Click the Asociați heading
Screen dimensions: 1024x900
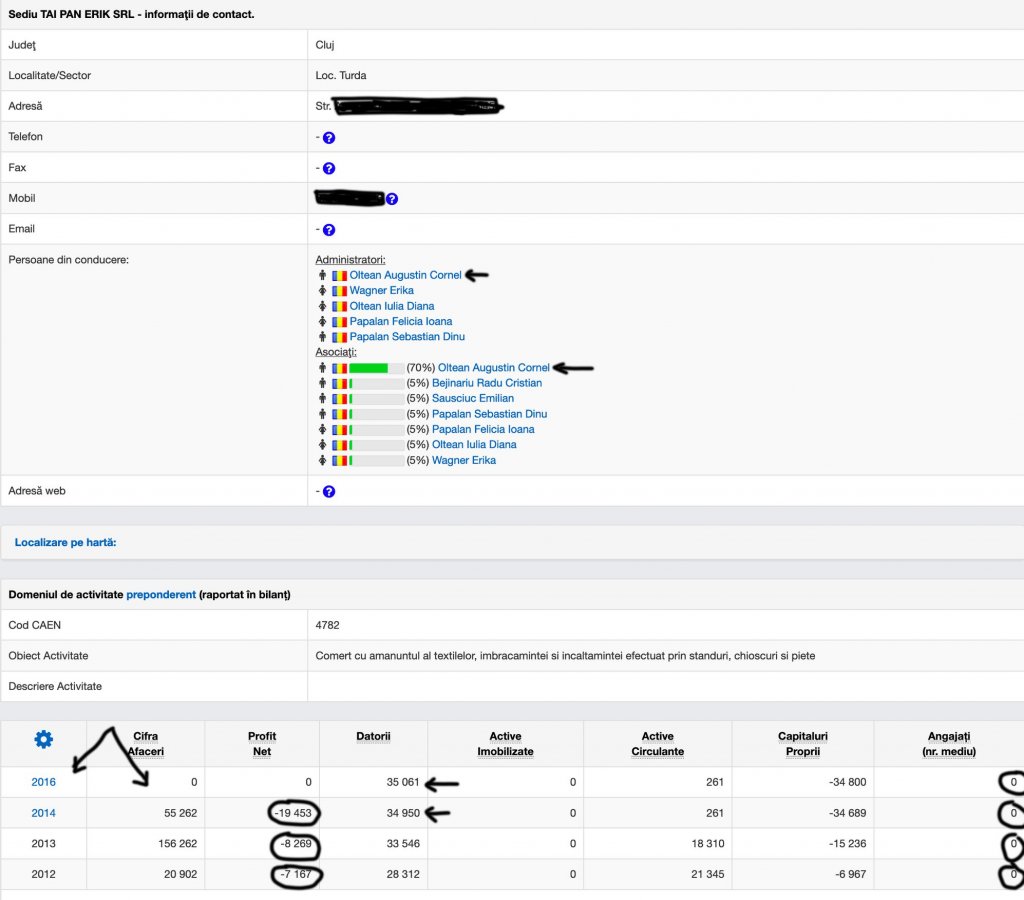[336, 353]
